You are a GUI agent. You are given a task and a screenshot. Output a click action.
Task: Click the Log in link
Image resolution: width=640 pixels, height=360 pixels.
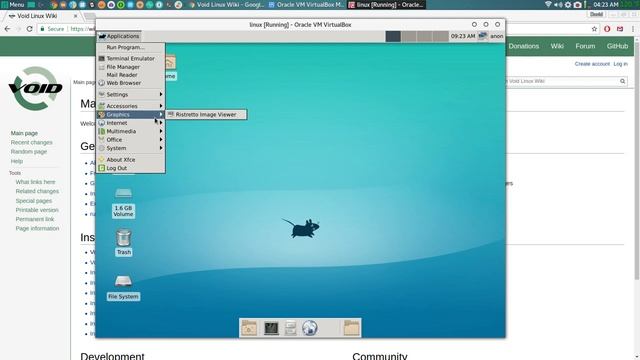(620, 64)
